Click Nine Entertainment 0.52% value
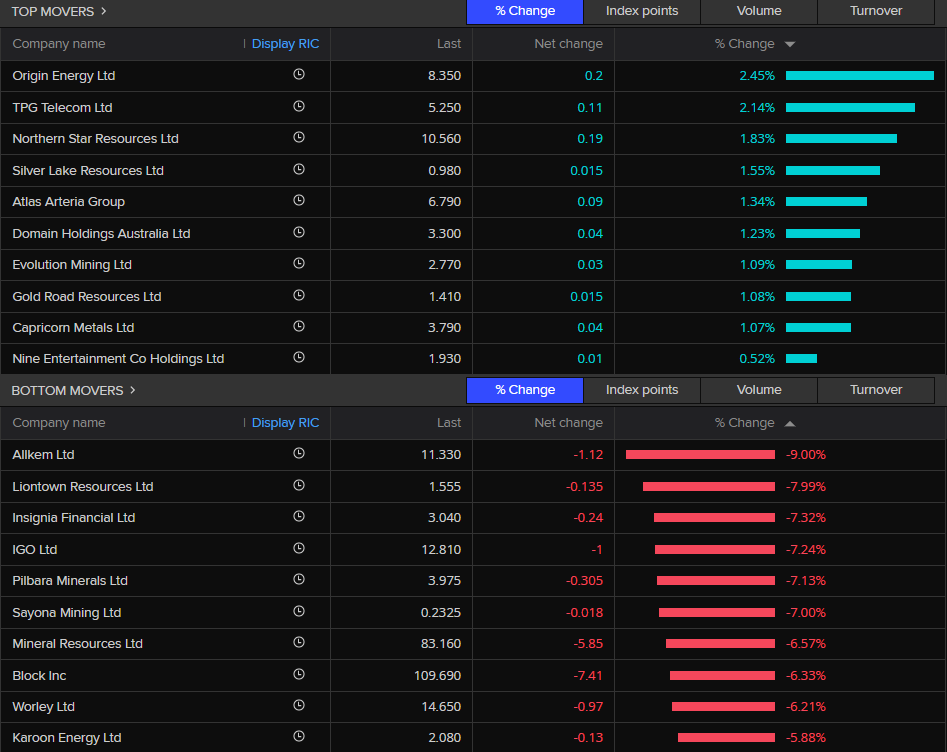 tap(757, 359)
